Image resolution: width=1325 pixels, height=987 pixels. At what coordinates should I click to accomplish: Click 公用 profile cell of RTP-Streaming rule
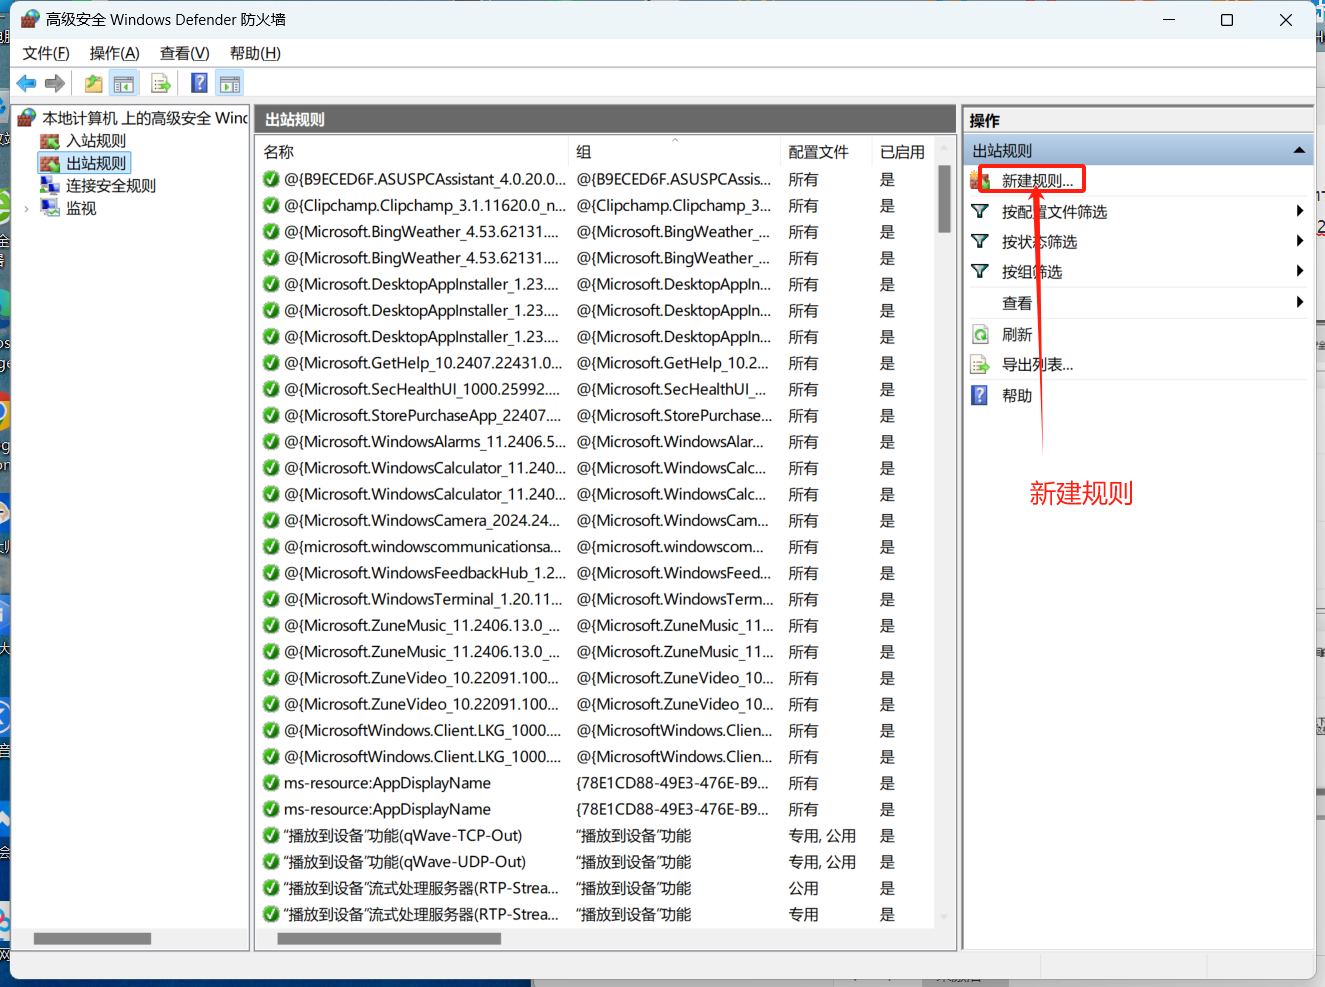click(803, 888)
